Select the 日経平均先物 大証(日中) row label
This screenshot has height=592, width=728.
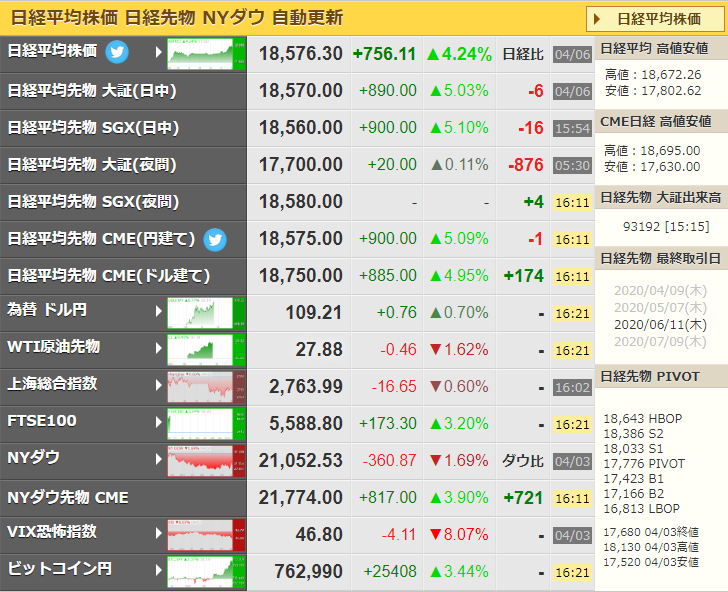pos(92,91)
